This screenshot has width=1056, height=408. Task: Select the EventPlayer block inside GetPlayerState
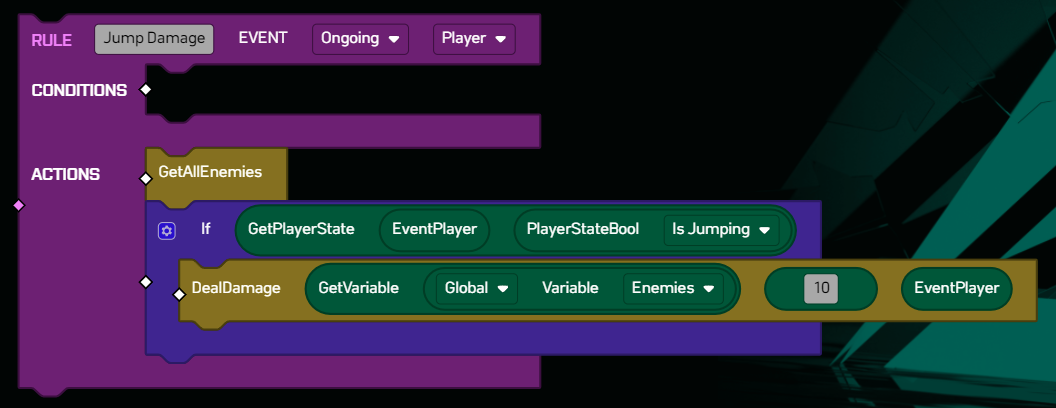[434, 230]
